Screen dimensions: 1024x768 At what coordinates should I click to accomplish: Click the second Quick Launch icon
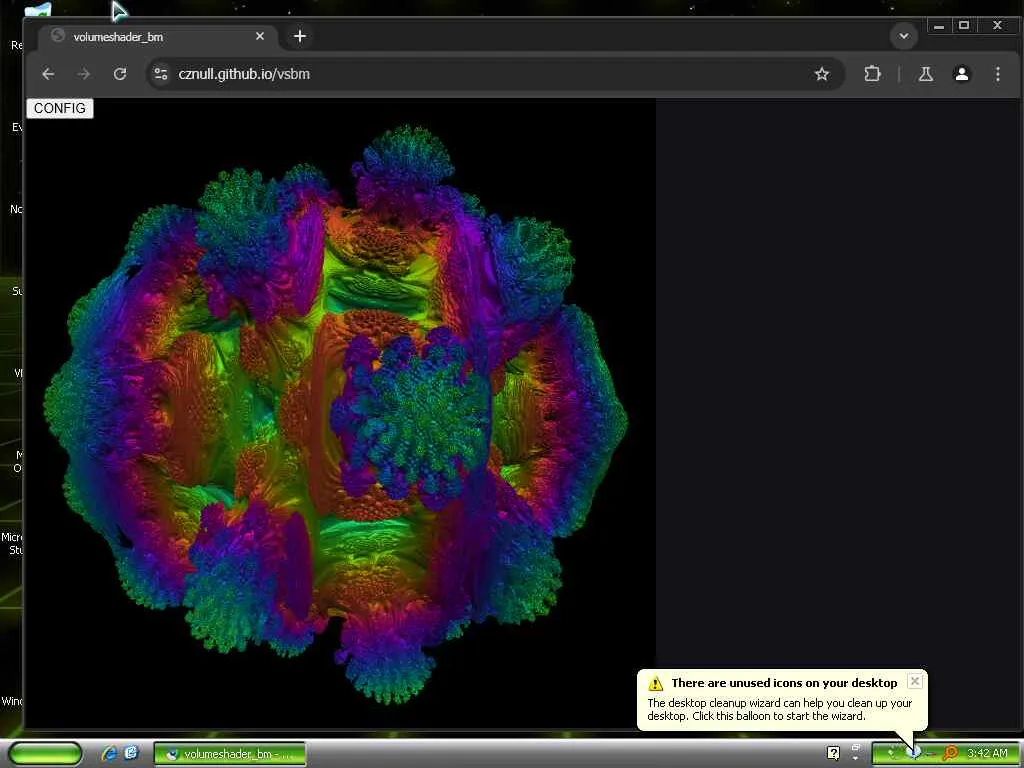point(131,754)
